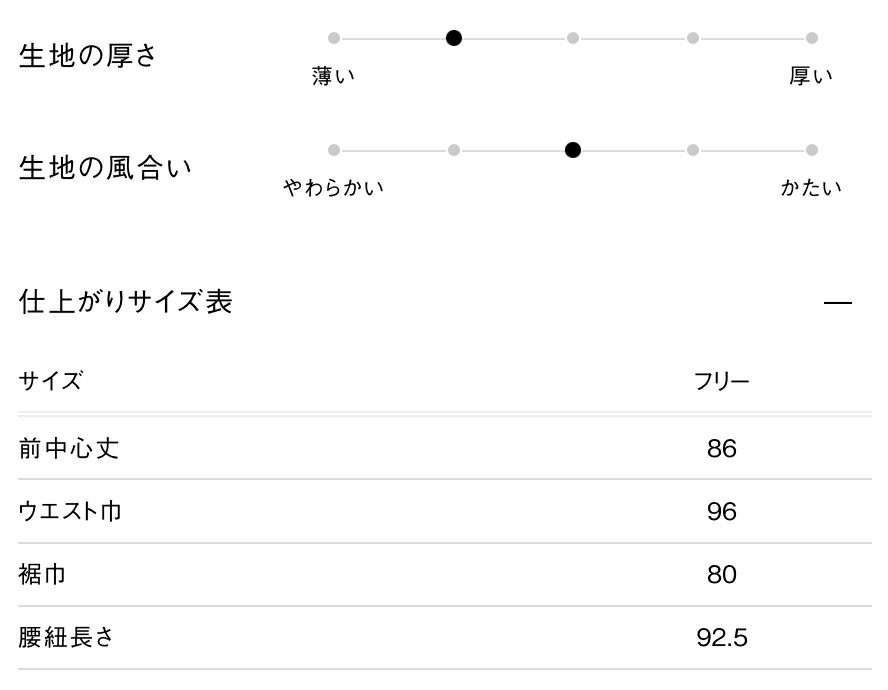The width and height of the screenshot is (888, 690).
Task: Select the rightmost dot above かたい
Action: pyautogui.click(x=812, y=150)
